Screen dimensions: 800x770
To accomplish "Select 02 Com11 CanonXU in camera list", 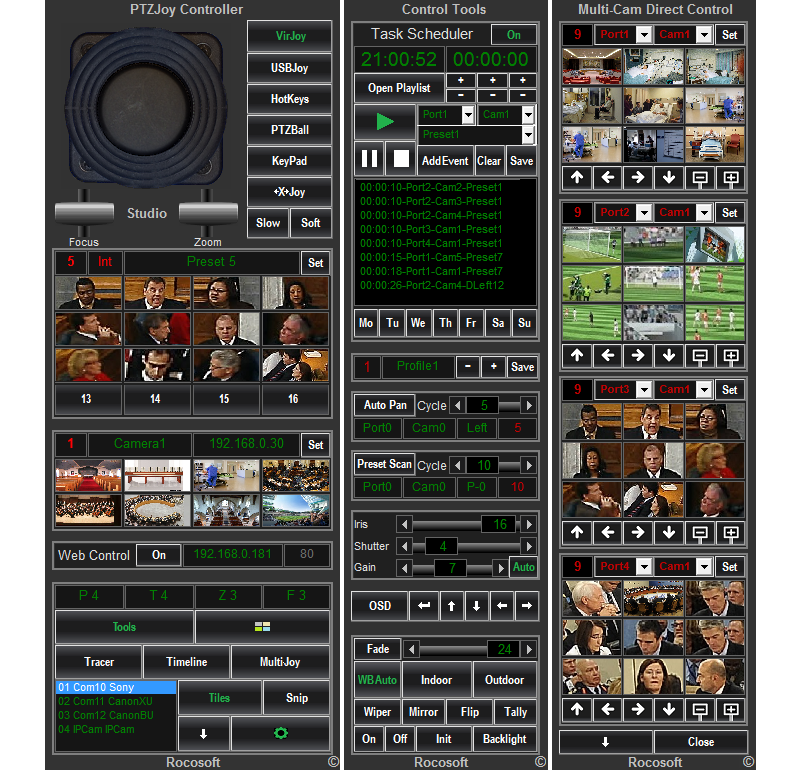I will (x=105, y=701).
